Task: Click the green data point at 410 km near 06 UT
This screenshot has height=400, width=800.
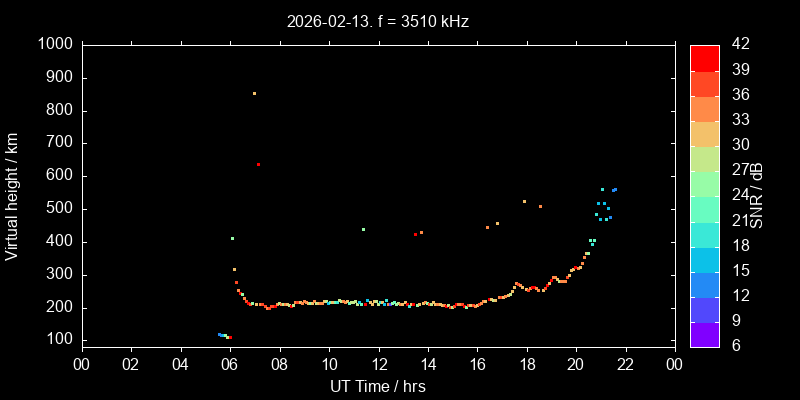Action: pyautogui.click(x=232, y=238)
